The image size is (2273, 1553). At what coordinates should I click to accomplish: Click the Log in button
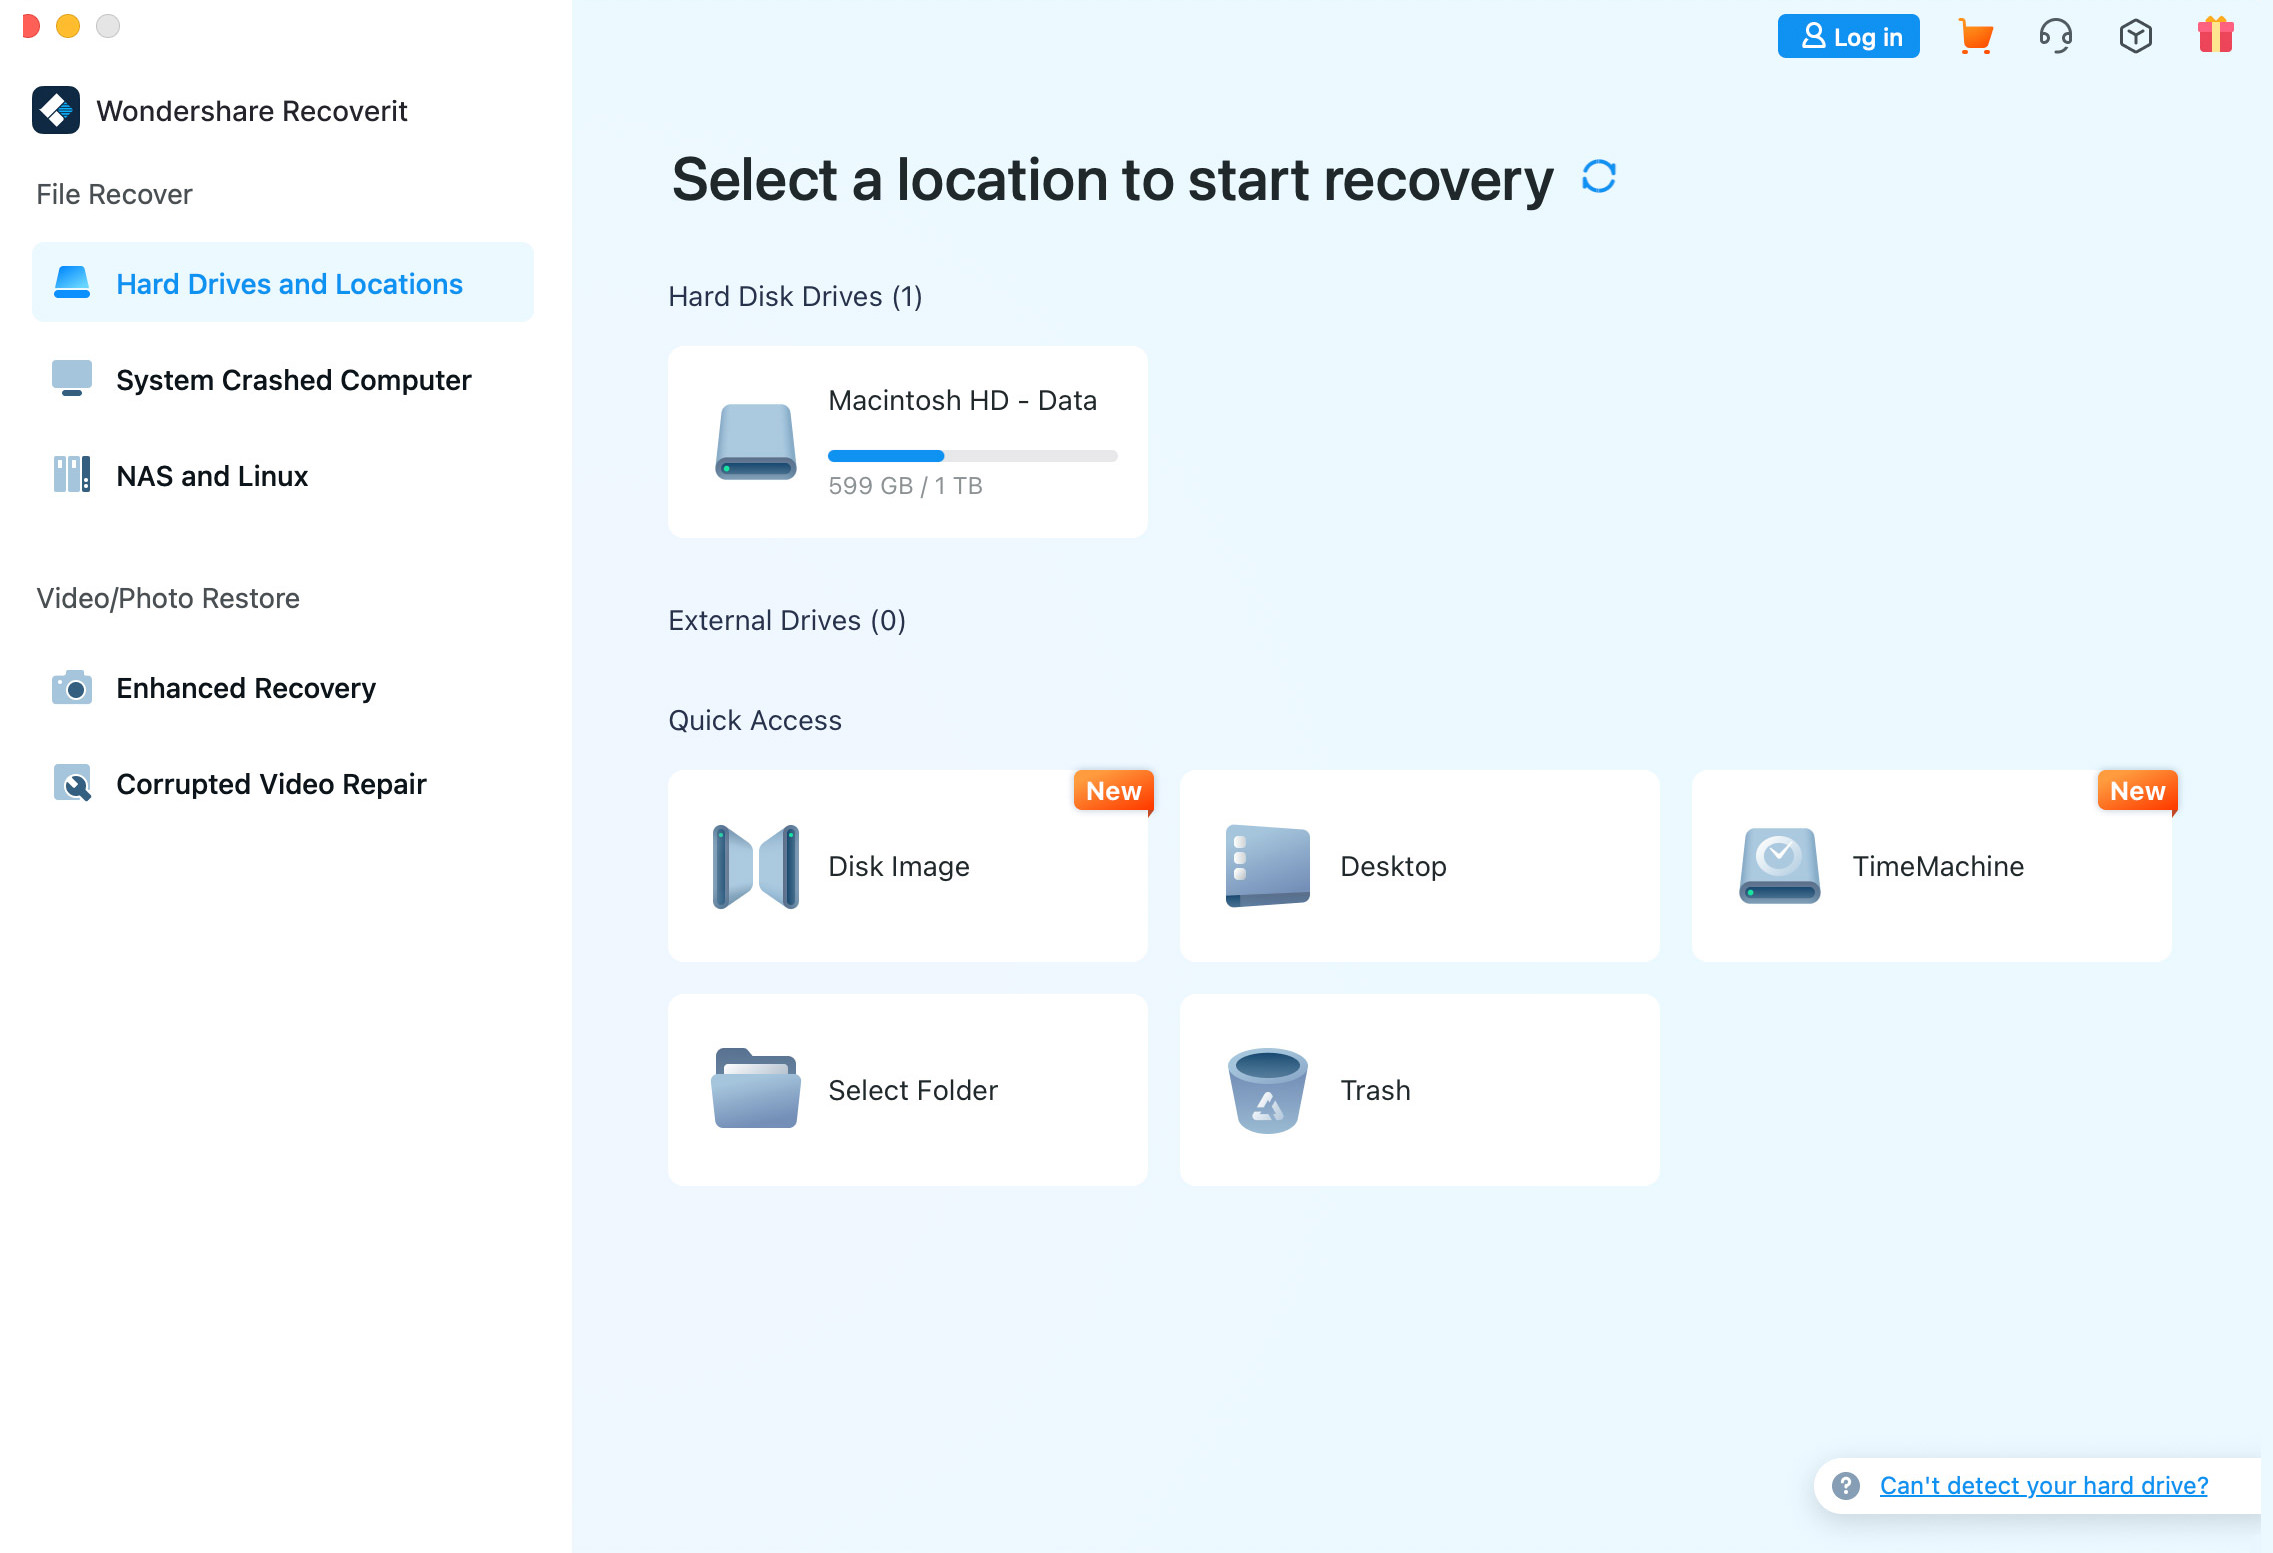click(x=1847, y=36)
